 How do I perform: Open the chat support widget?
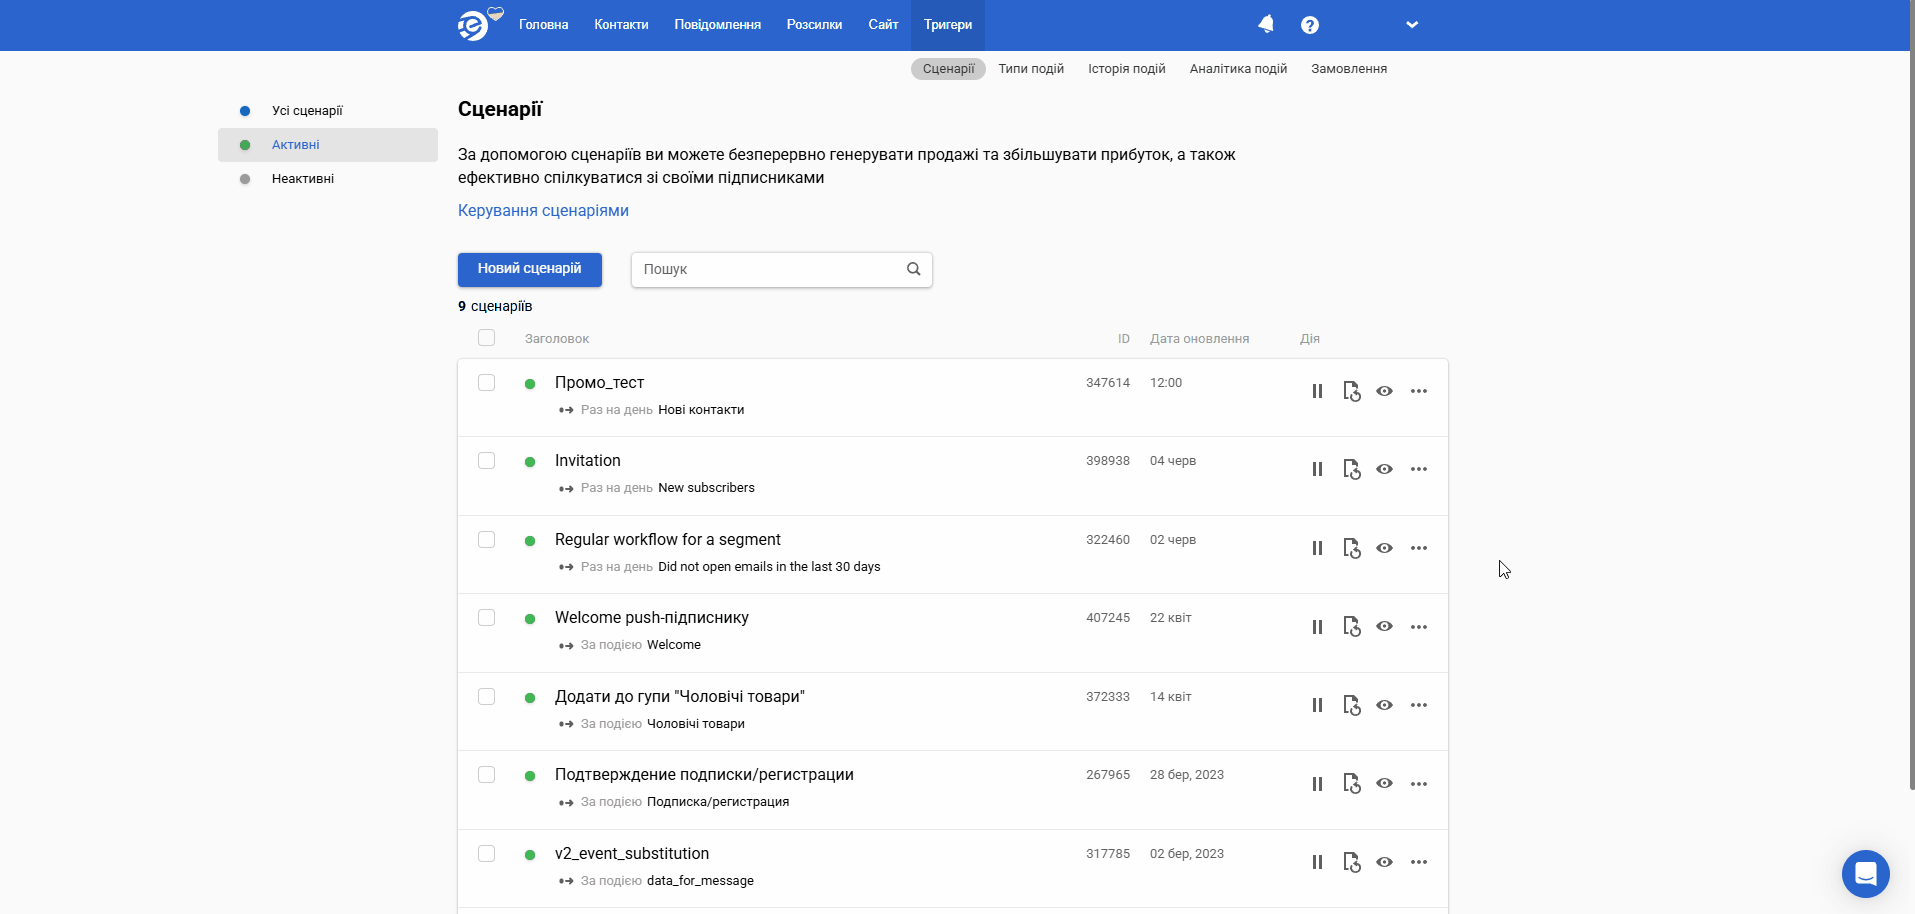[1865, 874]
